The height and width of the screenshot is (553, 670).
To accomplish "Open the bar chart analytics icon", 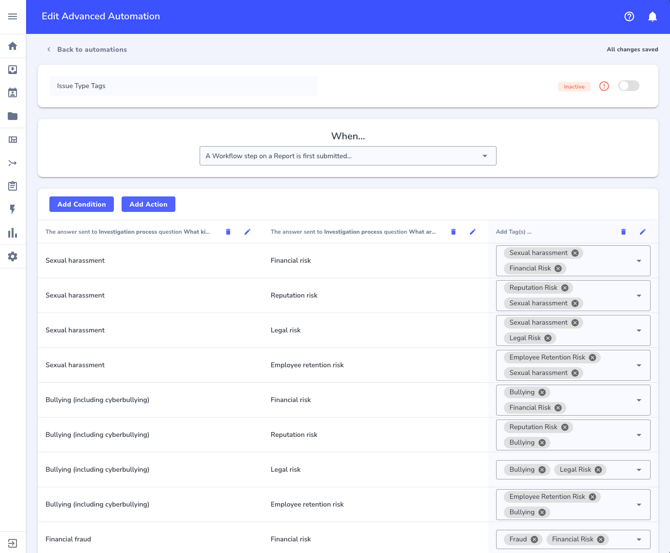I will pos(12,233).
